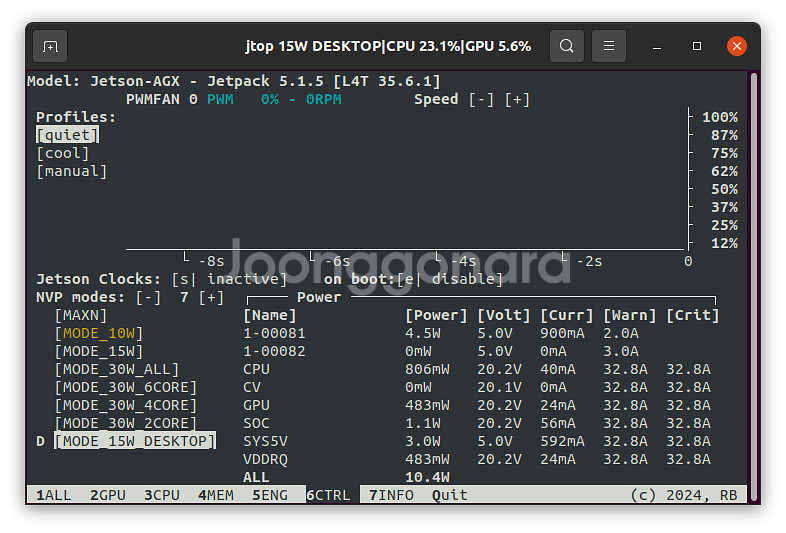This screenshot has width=786, height=533.
Task: Open a new terminal tab icon
Action: click(50, 47)
